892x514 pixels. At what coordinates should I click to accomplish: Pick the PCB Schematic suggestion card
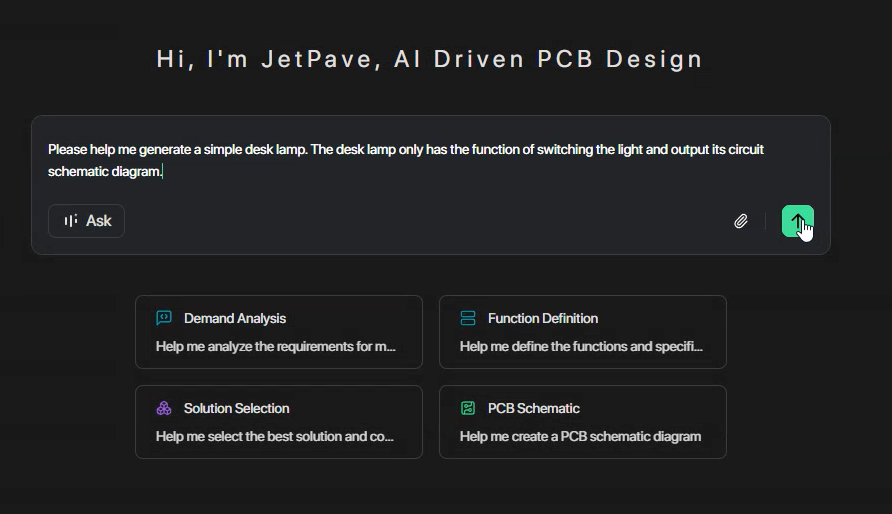click(582, 422)
